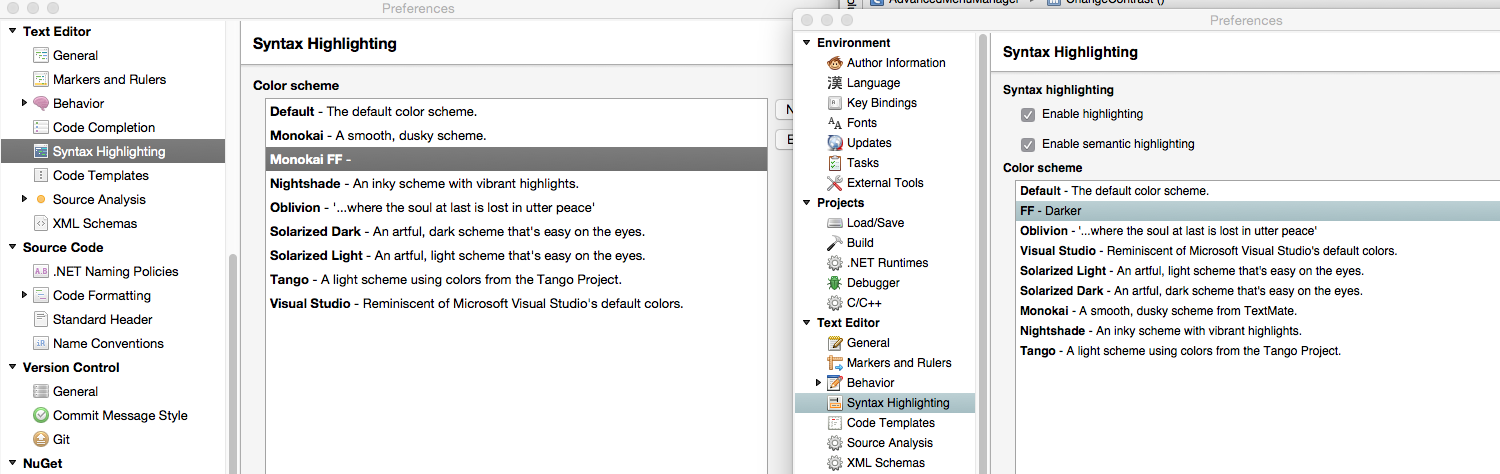Click the Build hammer icon
The width and height of the screenshot is (1500, 474).
[x=835, y=243]
